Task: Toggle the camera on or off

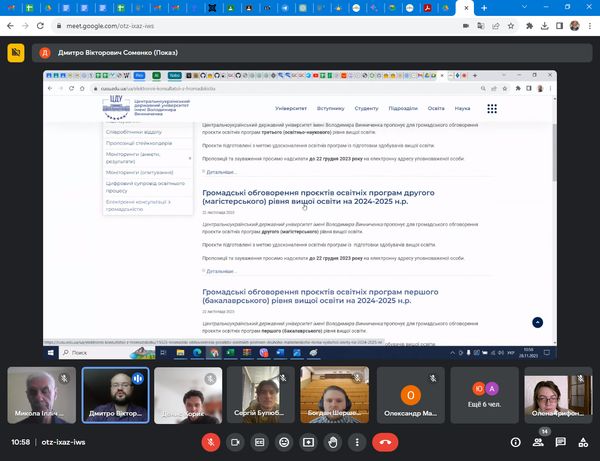Action: pos(236,441)
